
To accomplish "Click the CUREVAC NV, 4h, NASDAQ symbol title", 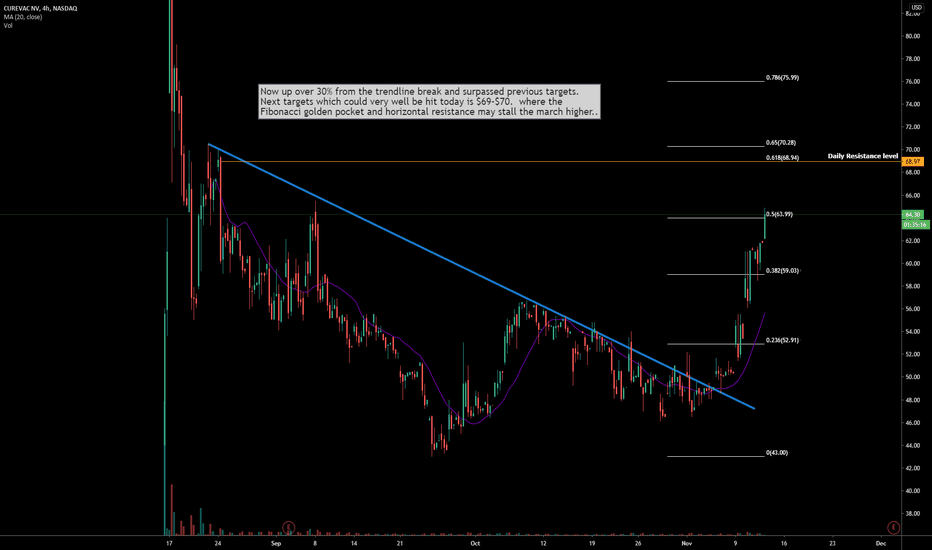I will coord(40,8).
